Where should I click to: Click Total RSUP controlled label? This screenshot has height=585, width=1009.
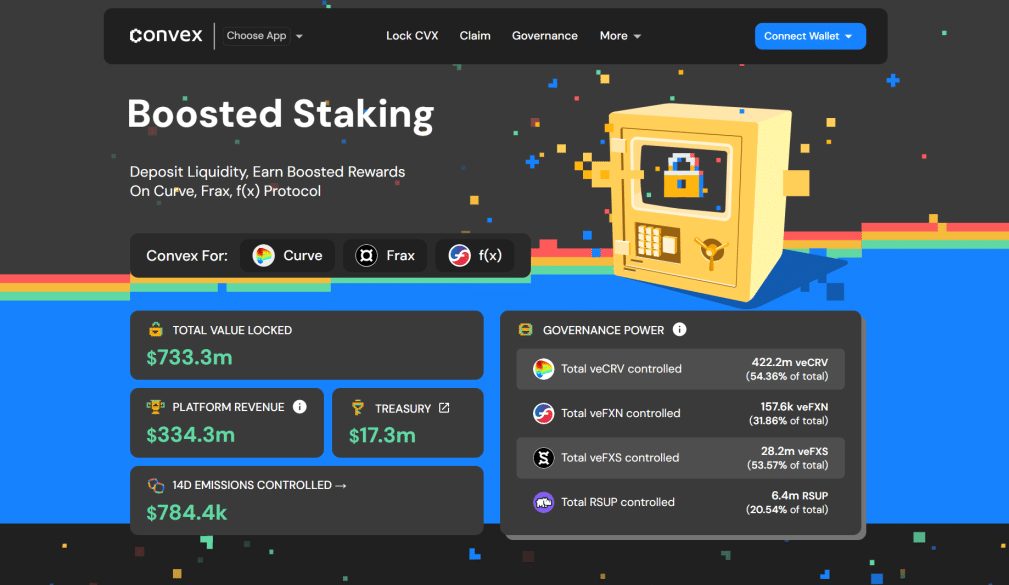click(618, 502)
